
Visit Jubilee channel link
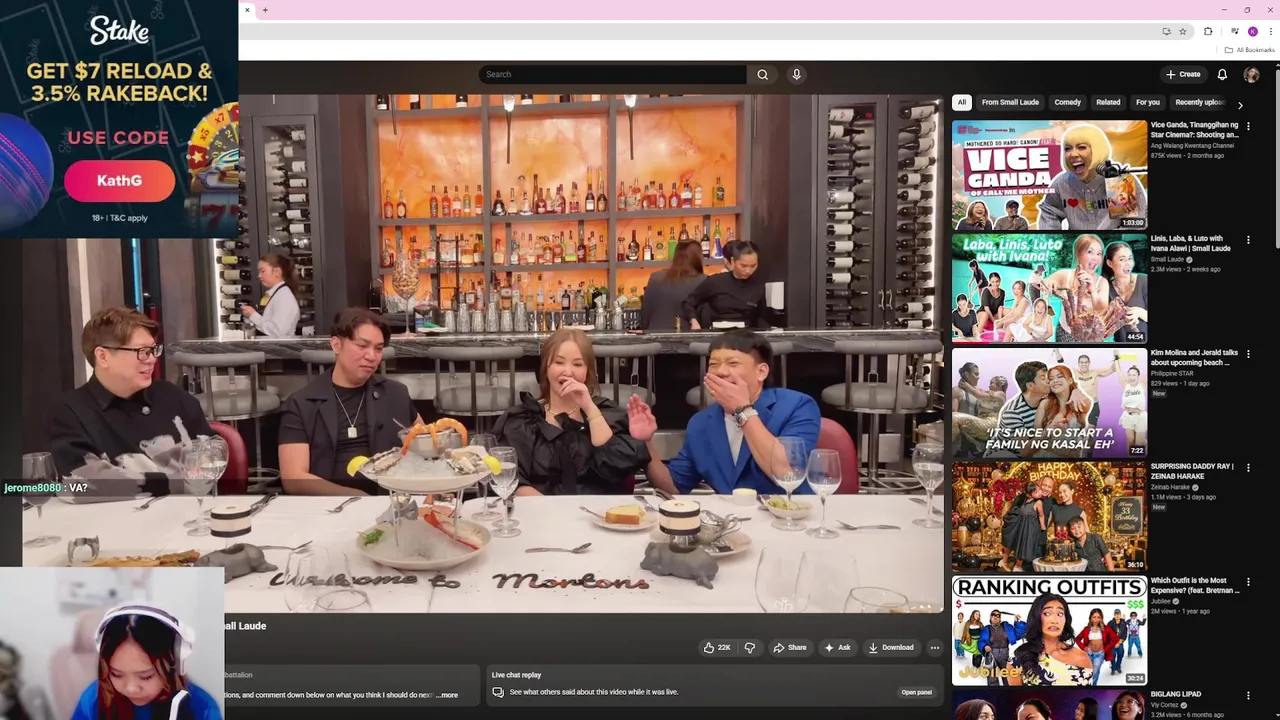tap(1162, 601)
